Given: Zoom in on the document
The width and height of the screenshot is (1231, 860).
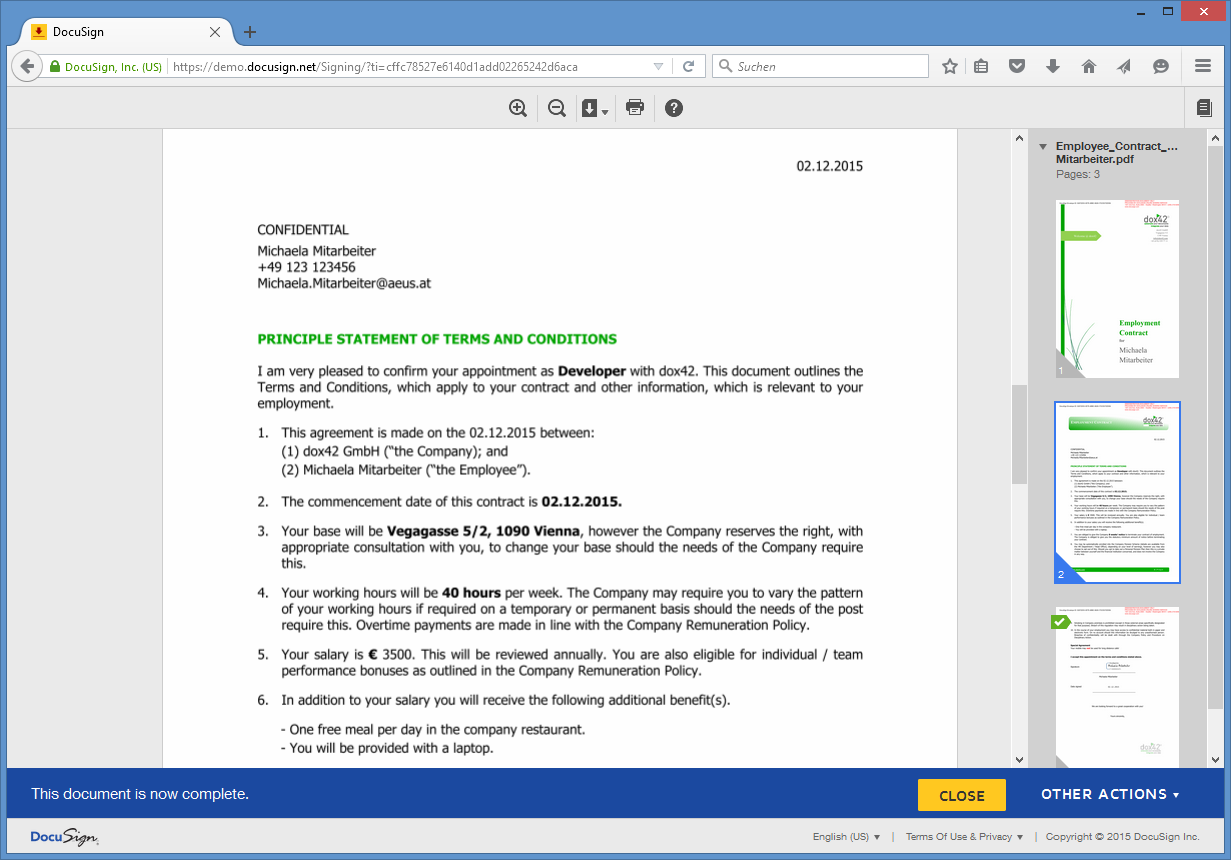Looking at the screenshot, I should (x=518, y=108).
